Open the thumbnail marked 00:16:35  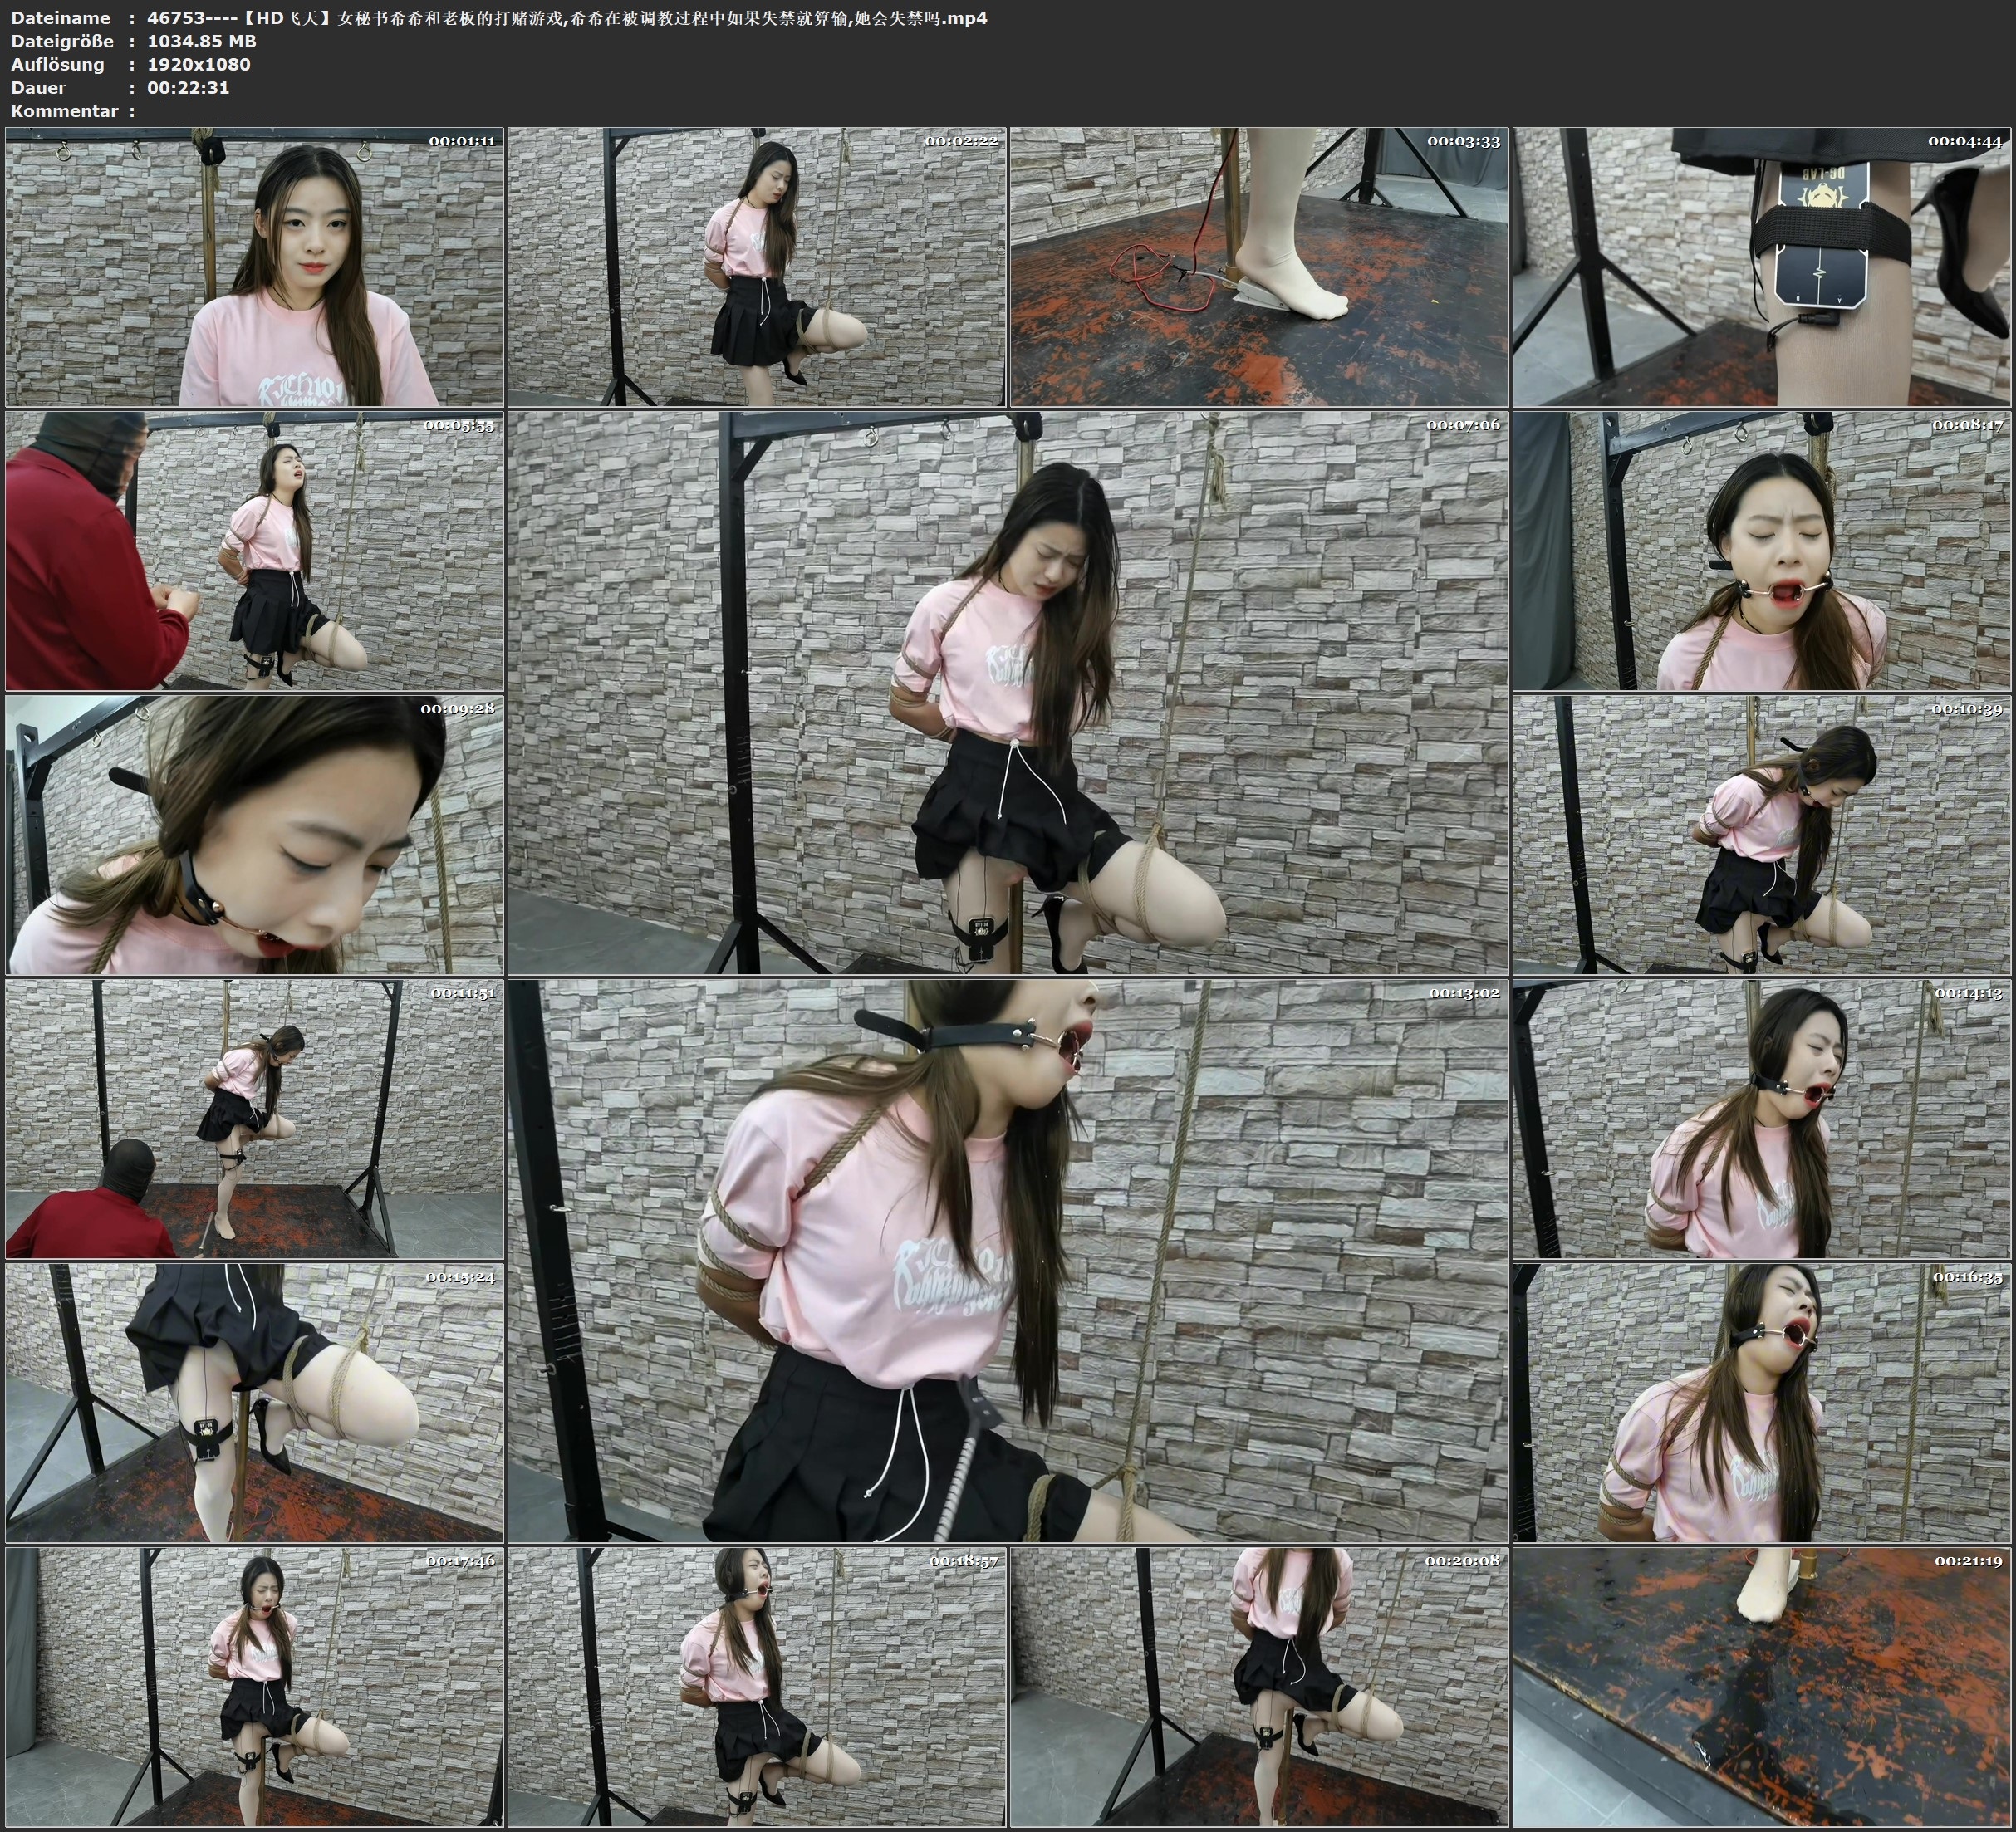pyautogui.click(x=1761, y=1402)
